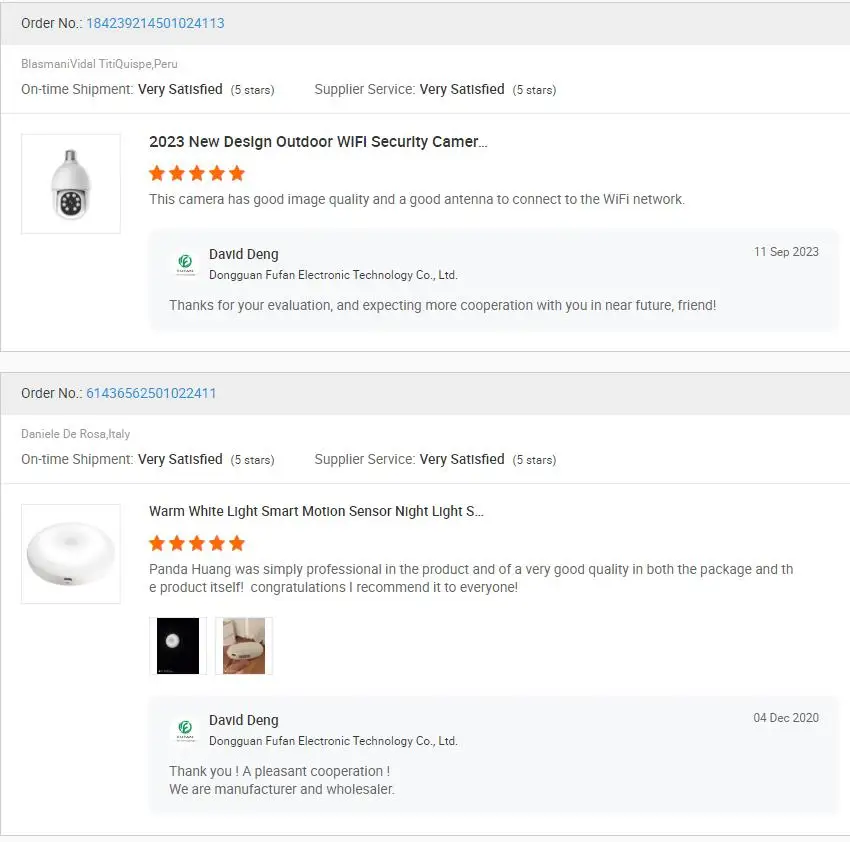The width and height of the screenshot is (850, 842).
Task: Click the white night light product thumbnail
Action: click(x=71, y=554)
